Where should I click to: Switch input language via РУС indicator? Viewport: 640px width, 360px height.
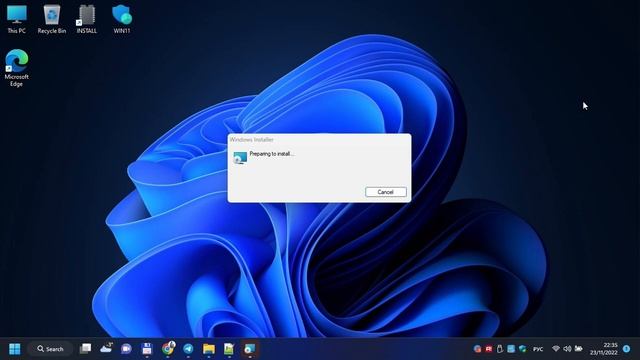(x=538, y=349)
